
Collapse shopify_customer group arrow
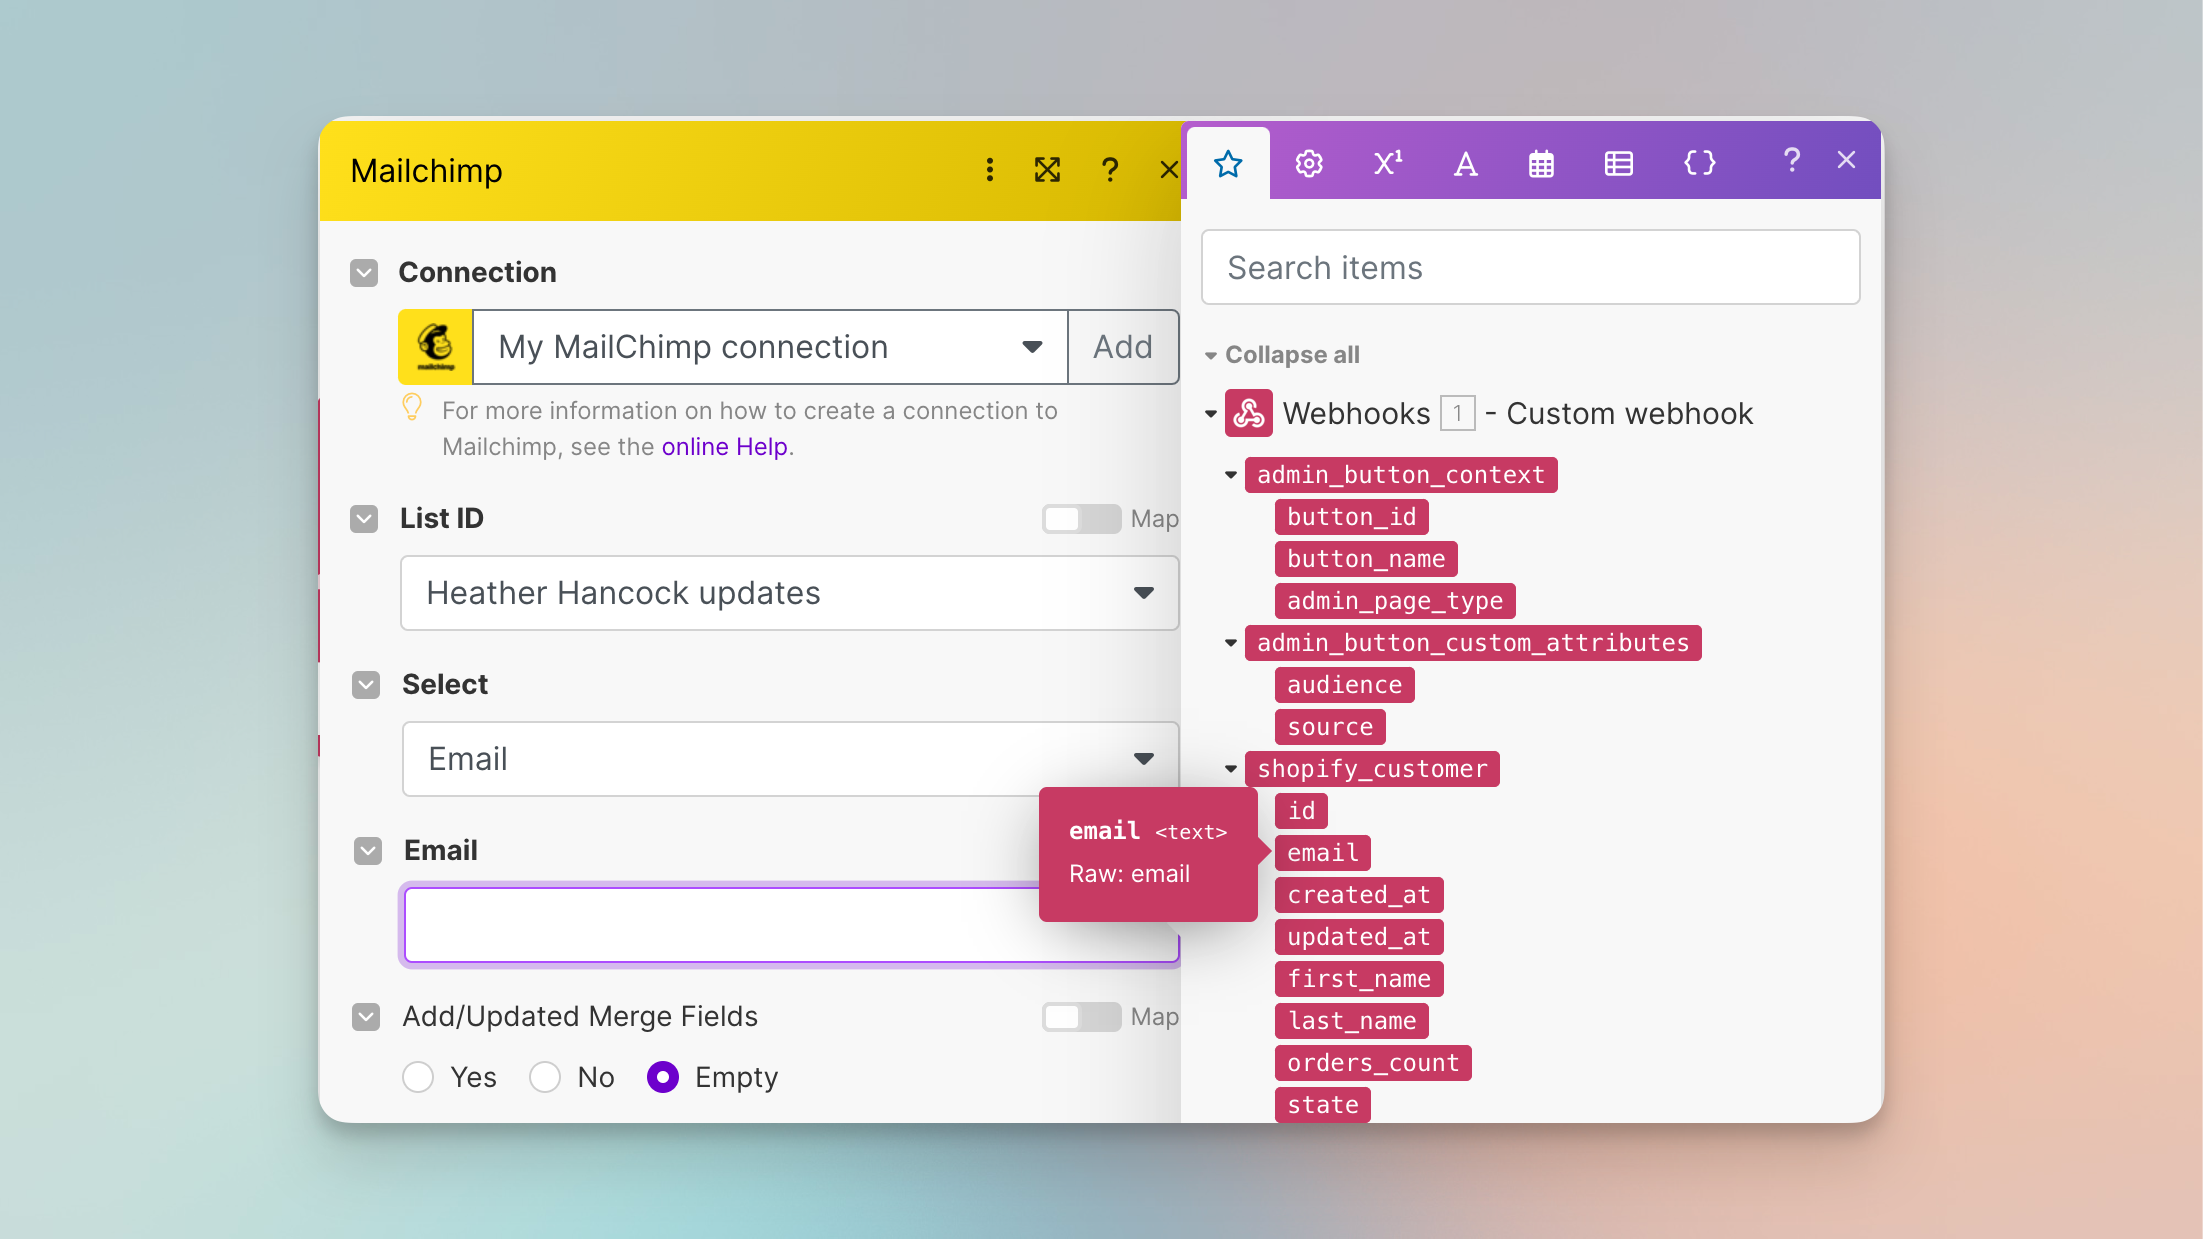coord(1231,769)
